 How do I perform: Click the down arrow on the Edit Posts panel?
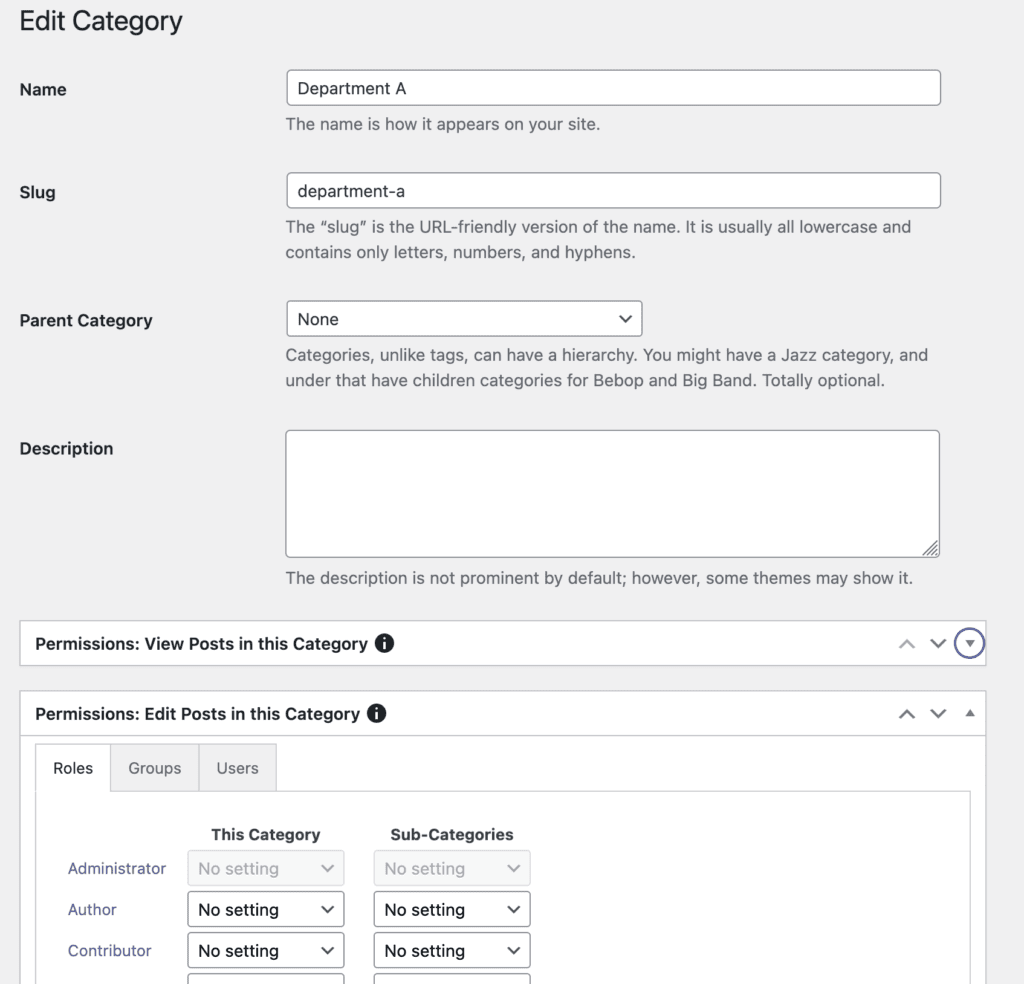click(938, 713)
